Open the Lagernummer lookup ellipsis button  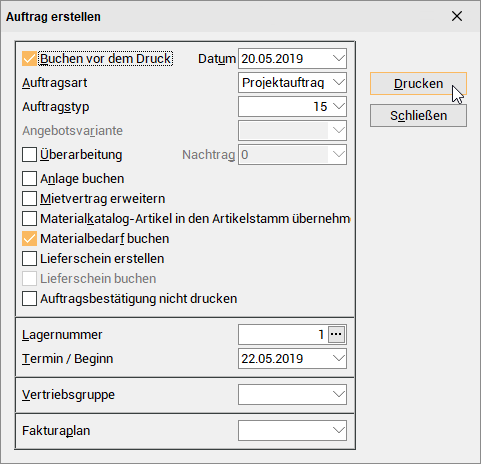click(x=336, y=334)
